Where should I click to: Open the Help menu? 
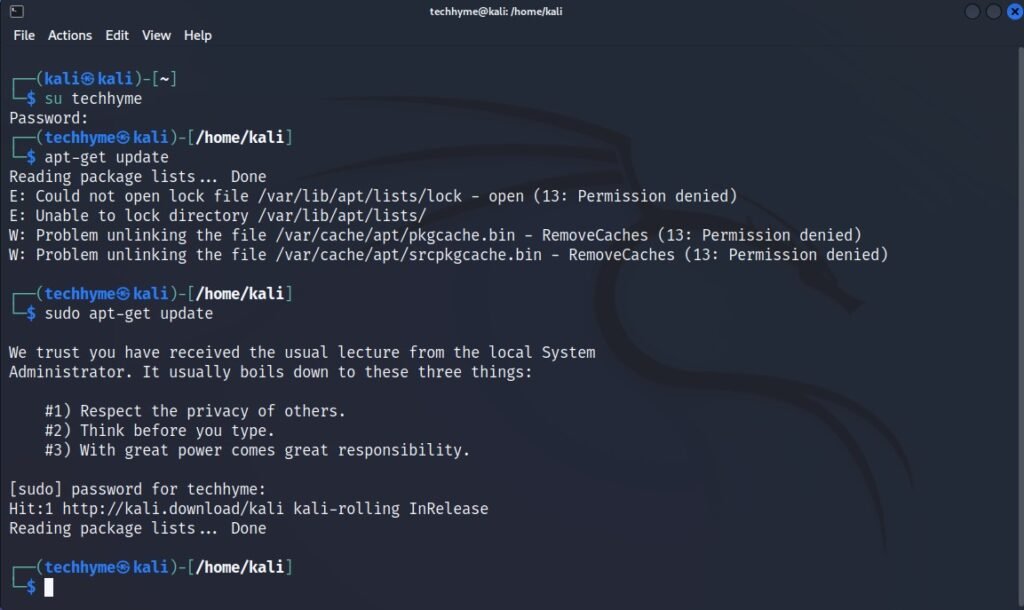point(197,35)
